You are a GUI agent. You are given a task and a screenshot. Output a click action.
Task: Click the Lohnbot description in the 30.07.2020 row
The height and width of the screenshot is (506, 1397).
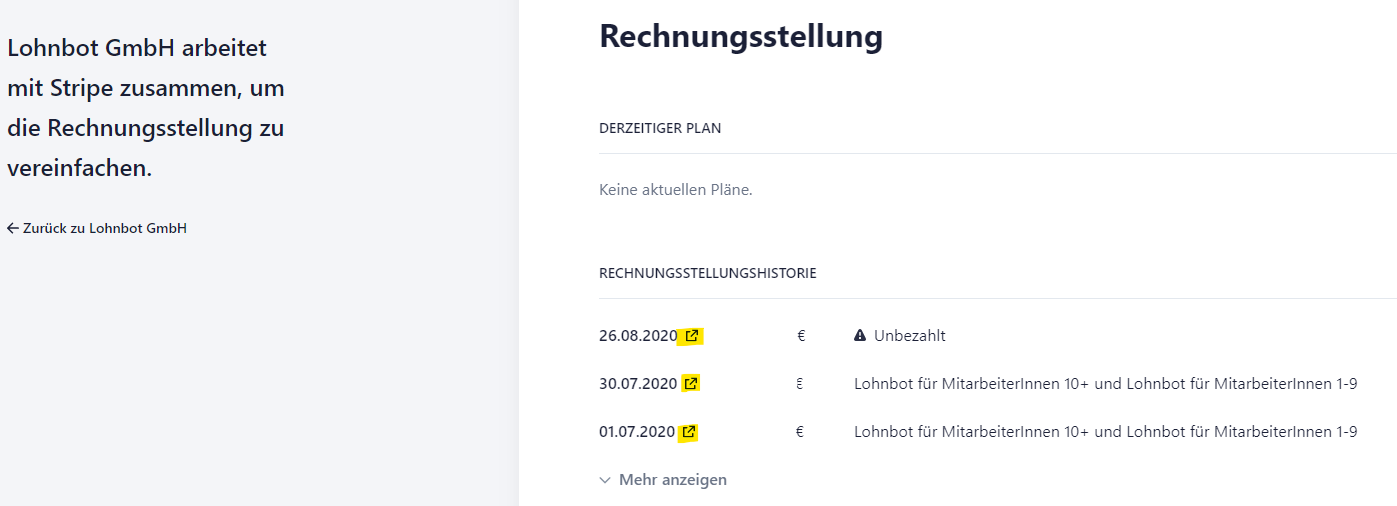tap(1105, 383)
